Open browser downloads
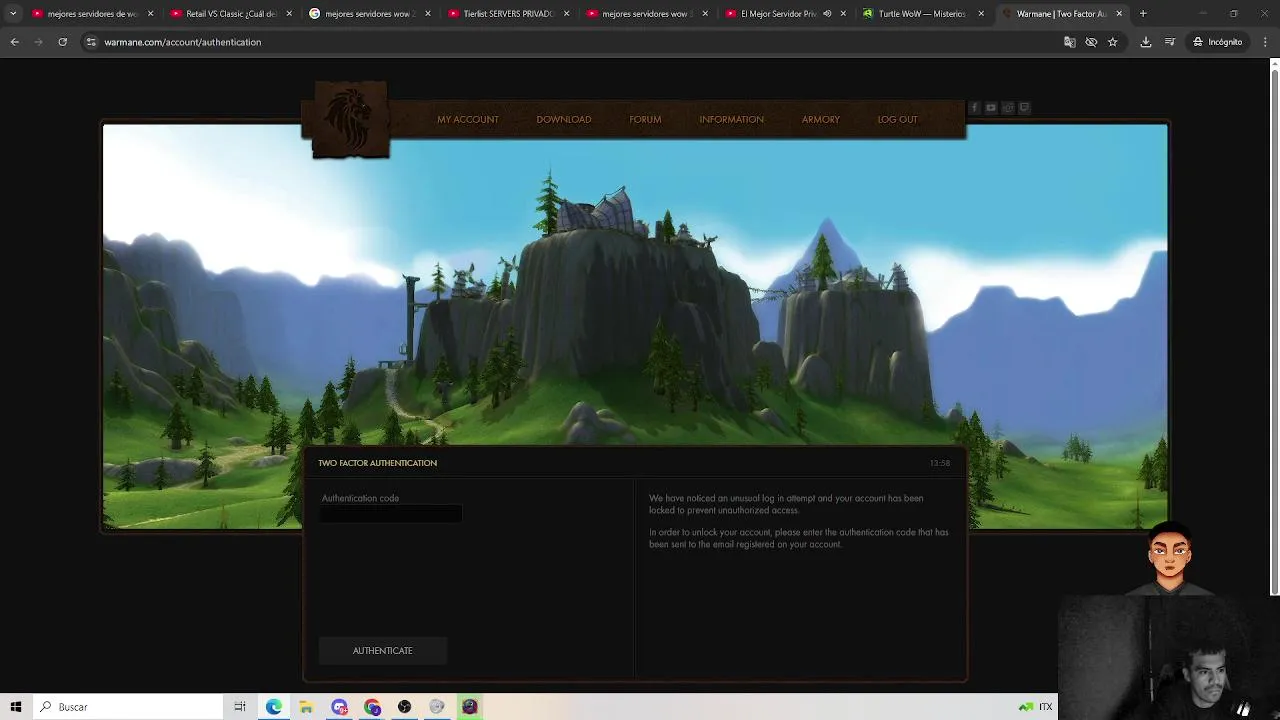Image resolution: width=1280 pixels, height=720 pixels. pyautogui.click(x=1146, y=42)
